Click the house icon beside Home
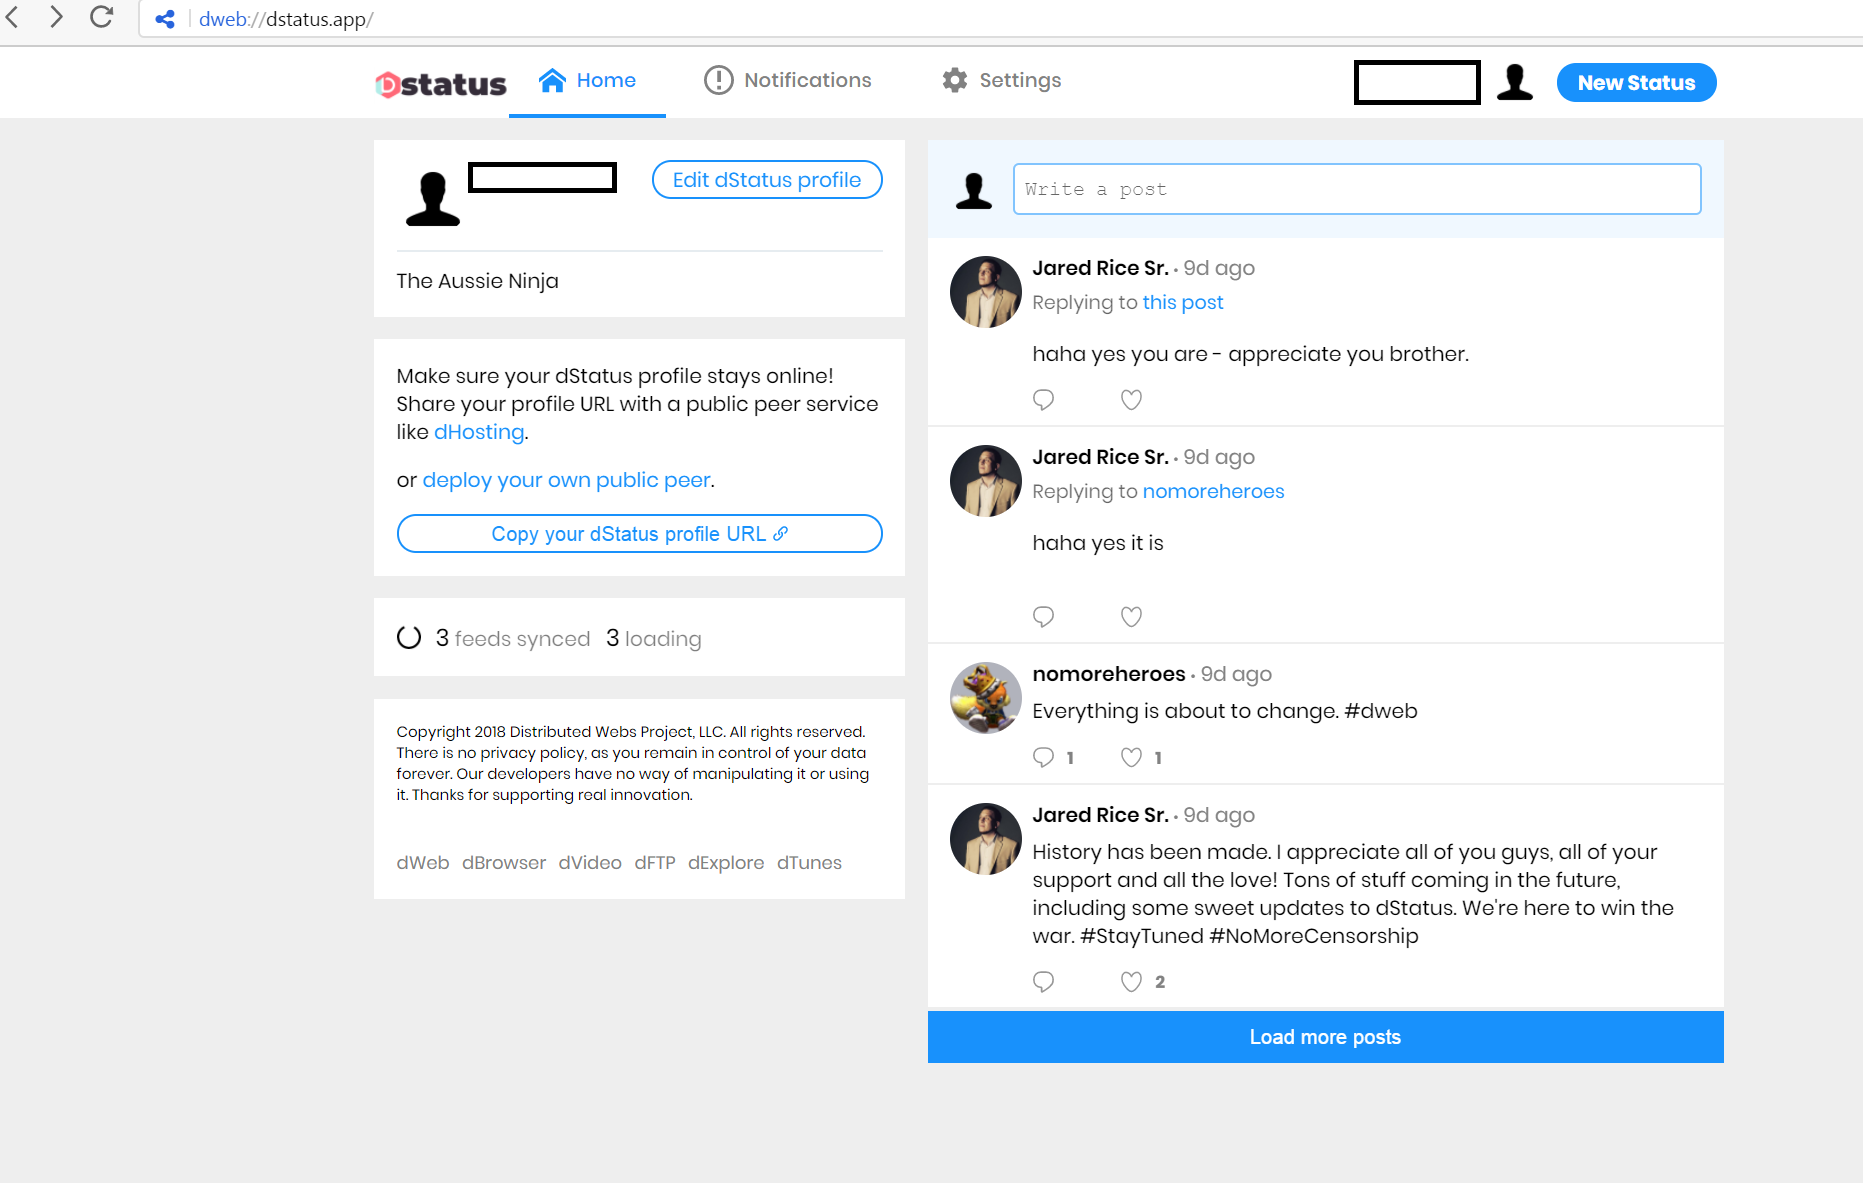1863x1183 pixels. pos(552,80)
